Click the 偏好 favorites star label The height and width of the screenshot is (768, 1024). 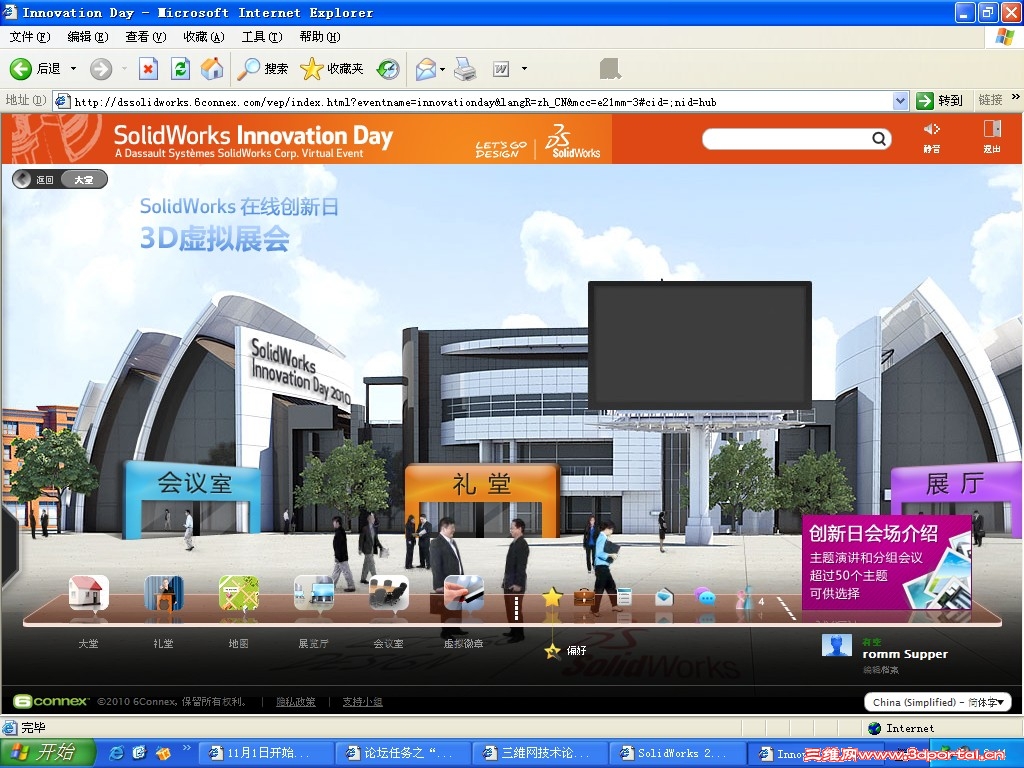(x=566, y=650)
